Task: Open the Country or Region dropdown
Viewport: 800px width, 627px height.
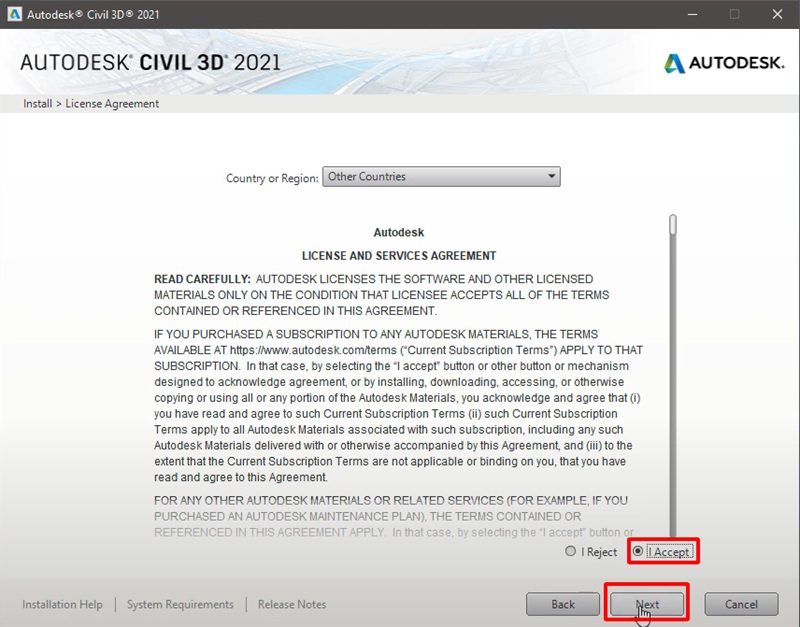Action: (441, 177)
